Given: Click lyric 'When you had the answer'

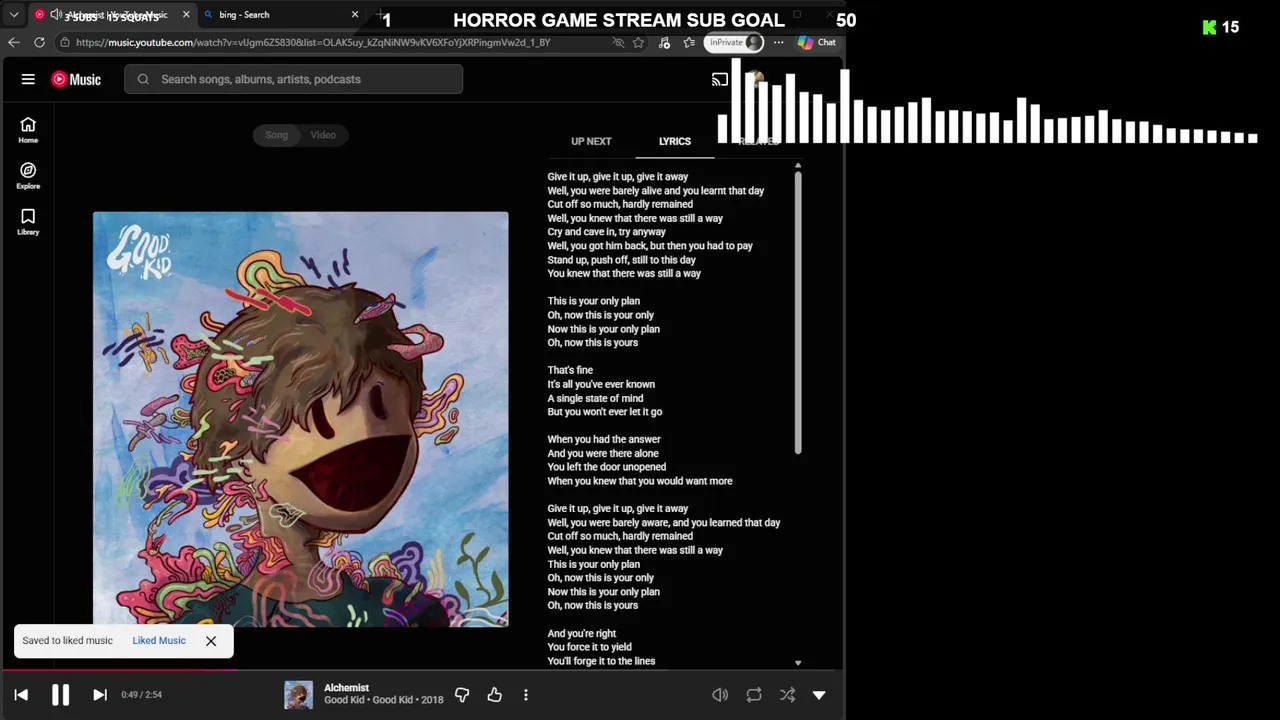Looking at the screenshot, I should click(604, 439).
